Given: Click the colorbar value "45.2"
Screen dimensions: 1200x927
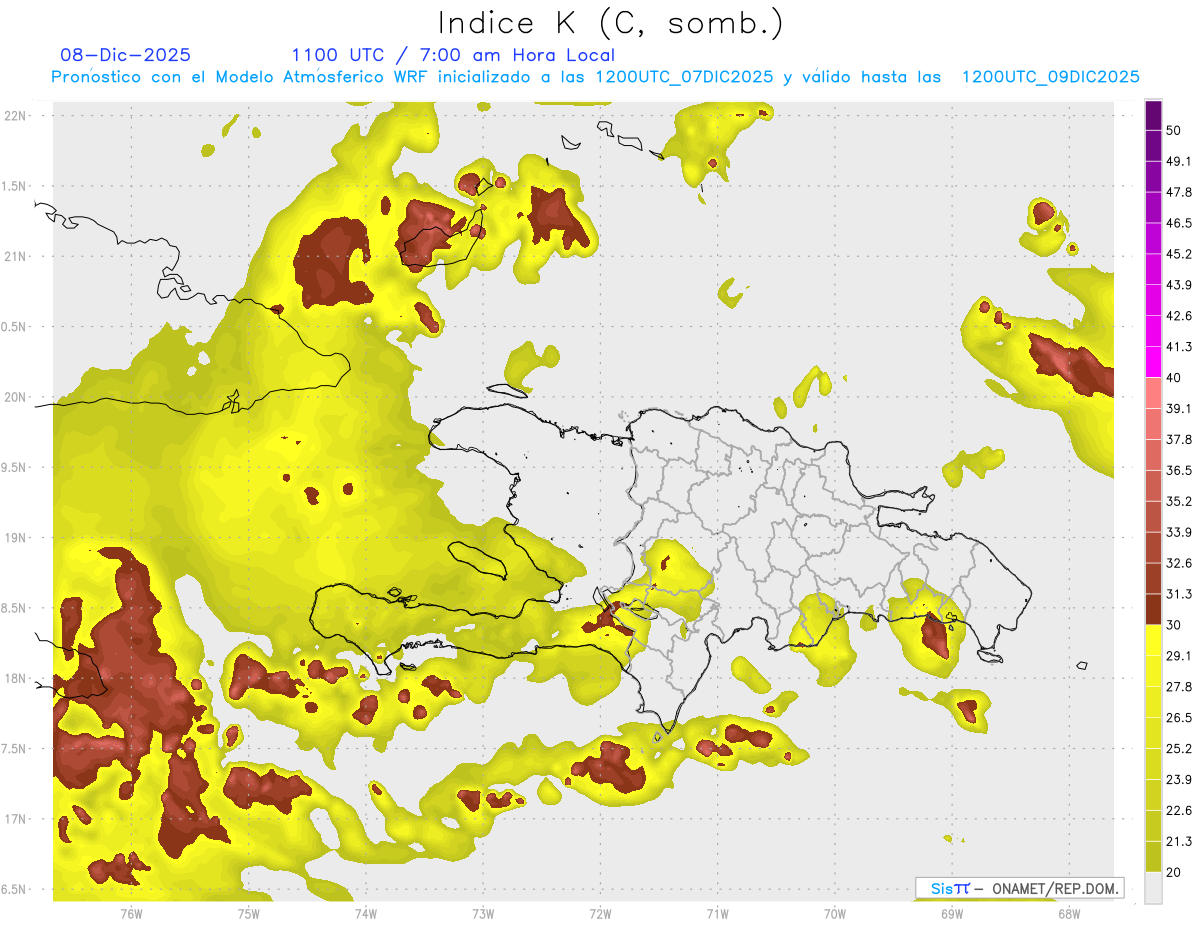Looking at the screenshot, I should 1179,254.
